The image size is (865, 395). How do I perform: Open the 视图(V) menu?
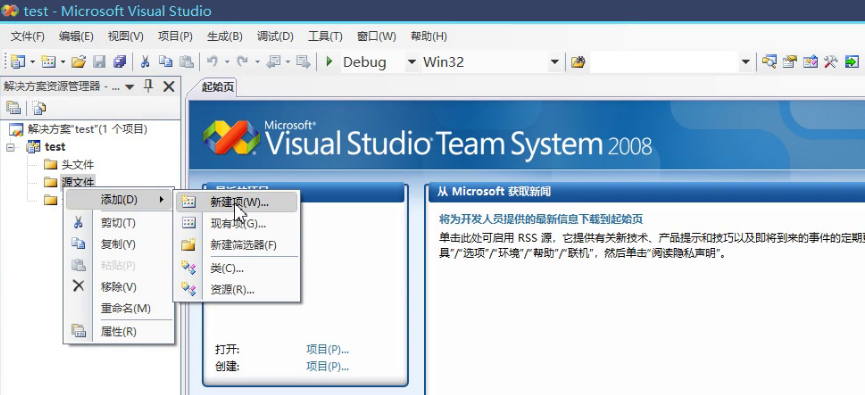point(126,36)
